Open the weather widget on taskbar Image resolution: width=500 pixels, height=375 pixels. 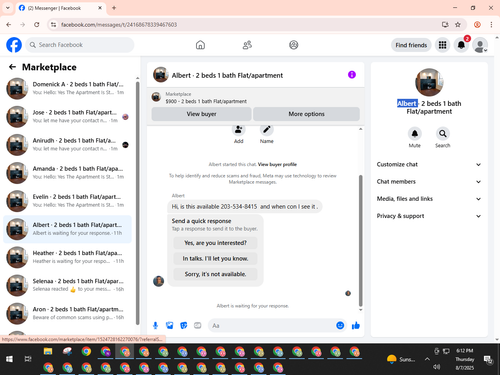coord(401,359)
